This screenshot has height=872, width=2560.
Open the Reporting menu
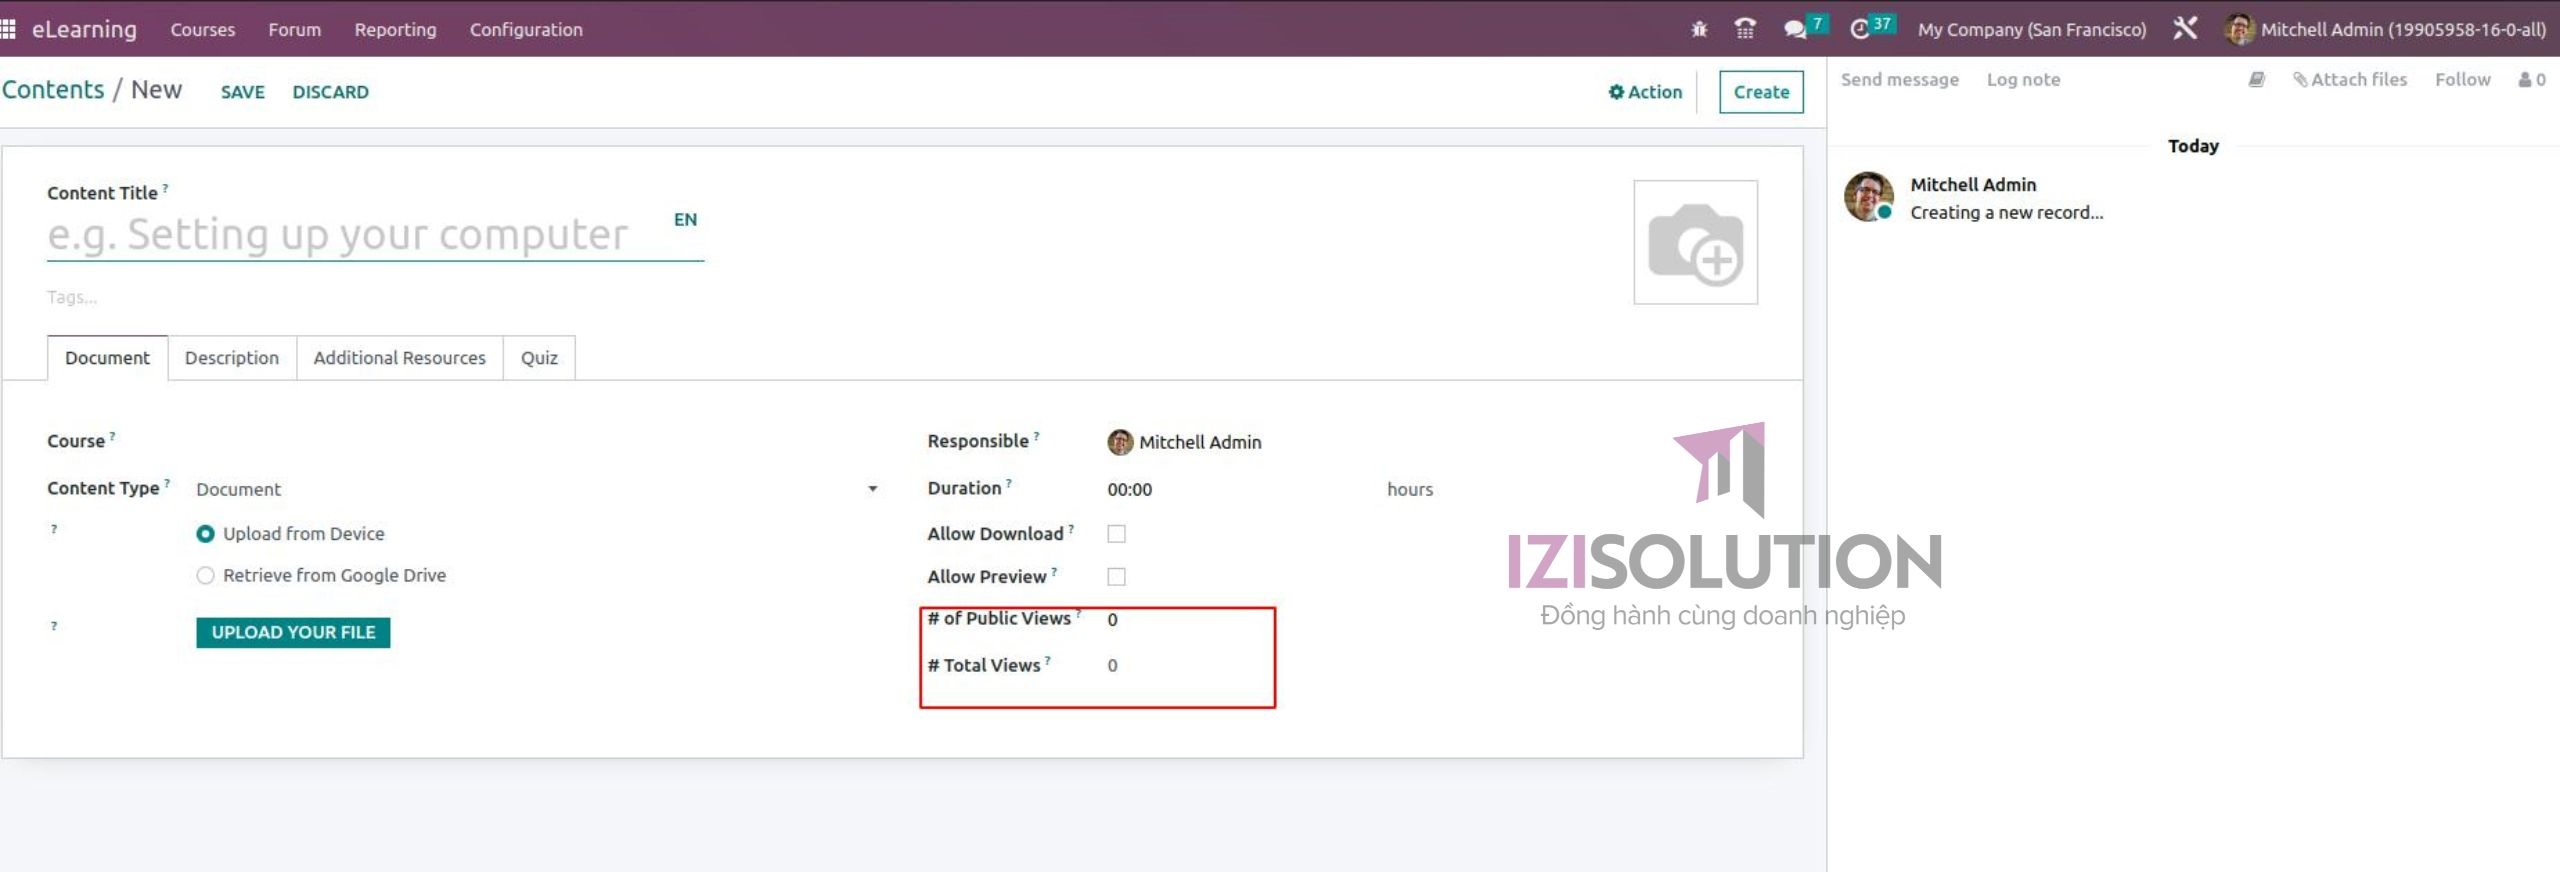(395, 29)
